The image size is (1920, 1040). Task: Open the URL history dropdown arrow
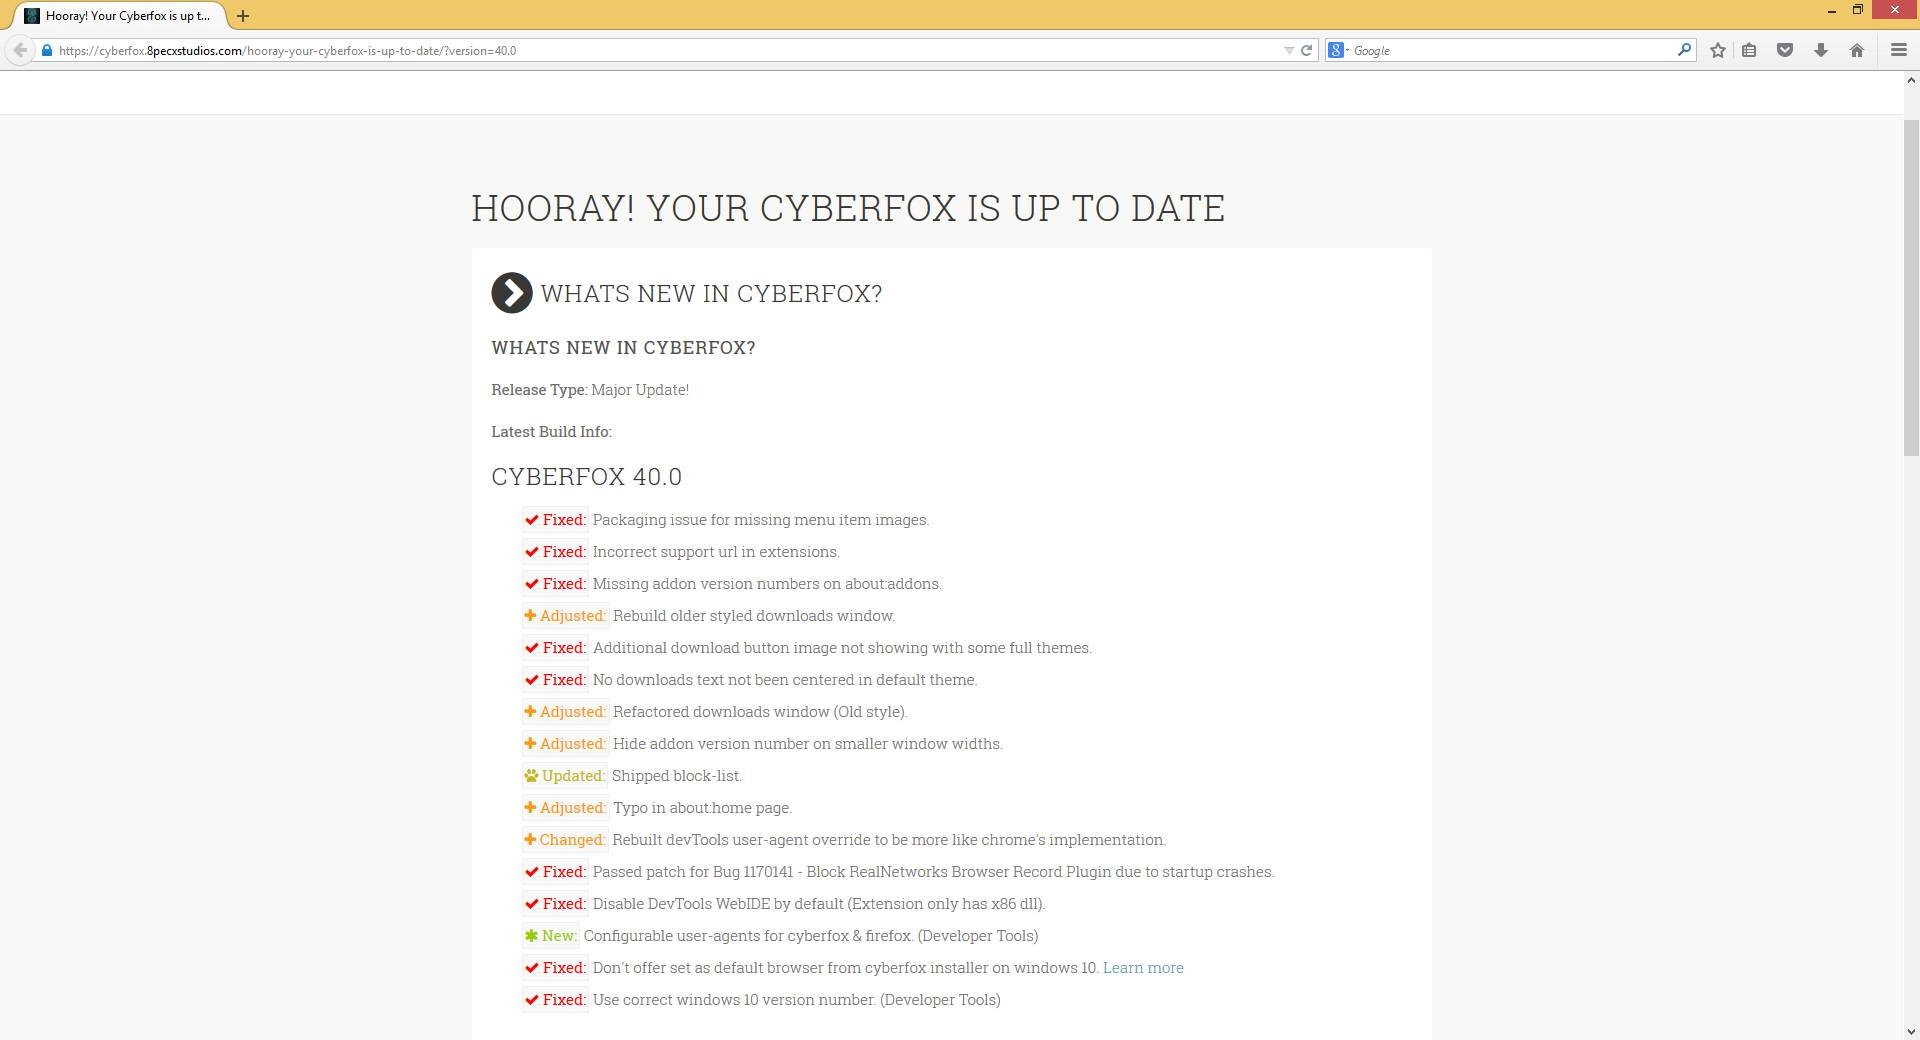click(x=1288, y=50)
